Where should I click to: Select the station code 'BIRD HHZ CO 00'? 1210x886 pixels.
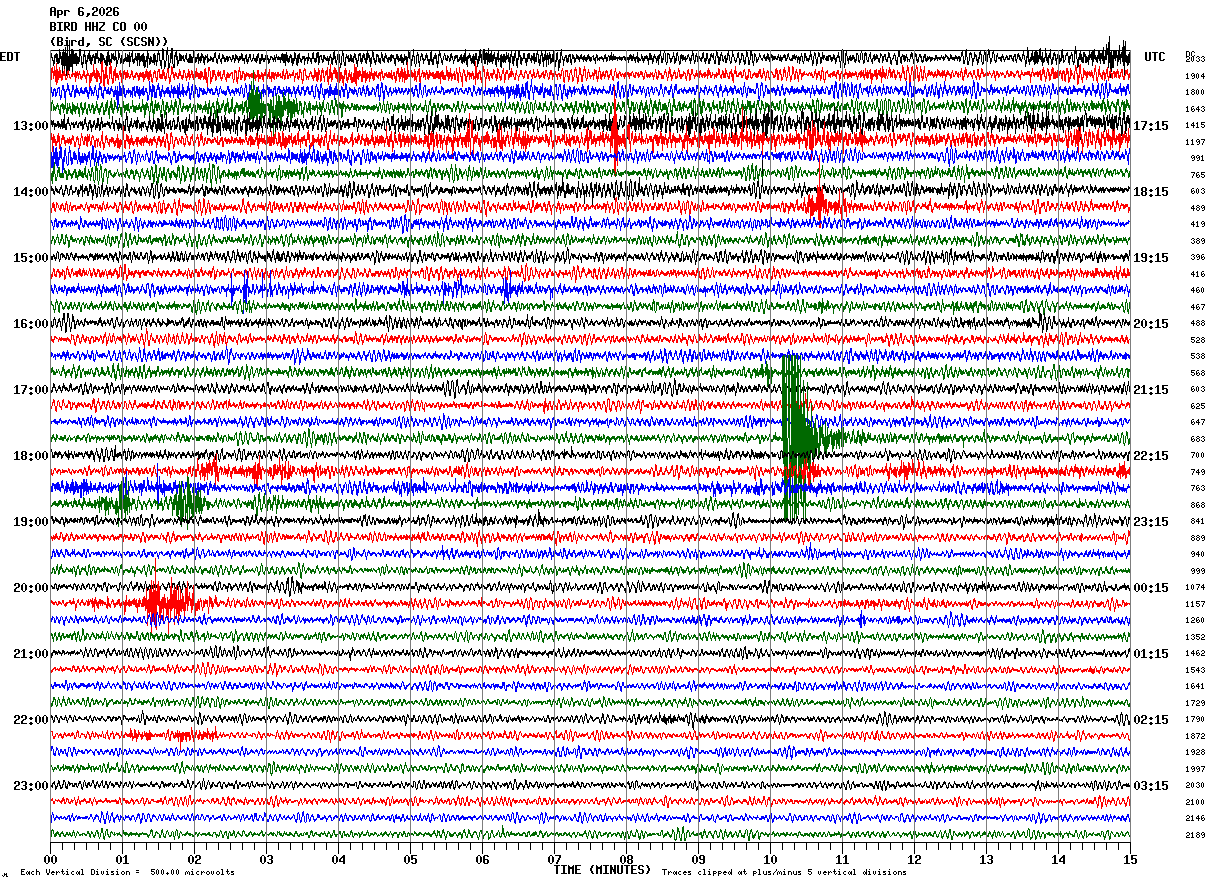(x=98, y=27)
